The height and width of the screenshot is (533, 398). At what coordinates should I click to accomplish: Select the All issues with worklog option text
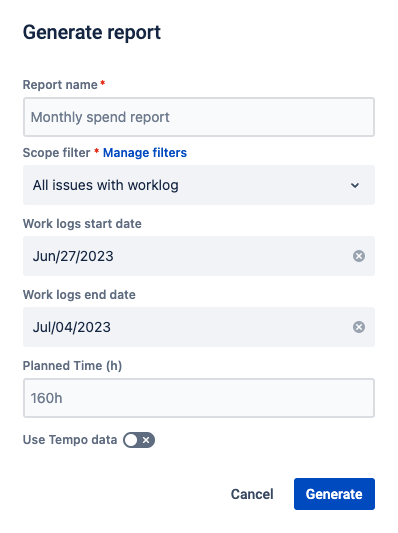click(105, 185)
